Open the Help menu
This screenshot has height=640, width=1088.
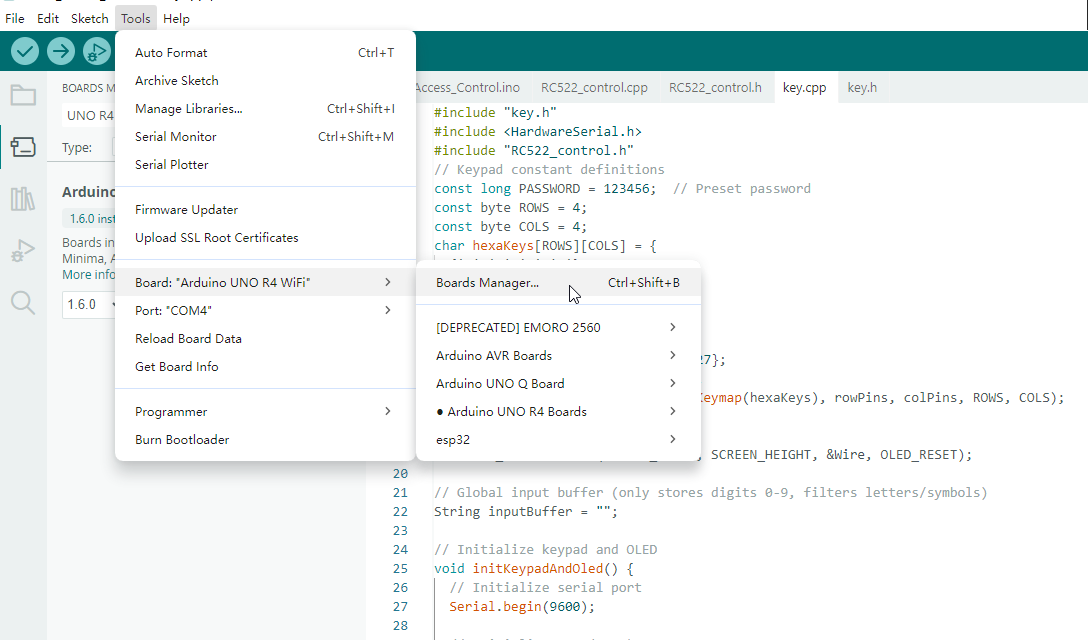pos(176,19)
